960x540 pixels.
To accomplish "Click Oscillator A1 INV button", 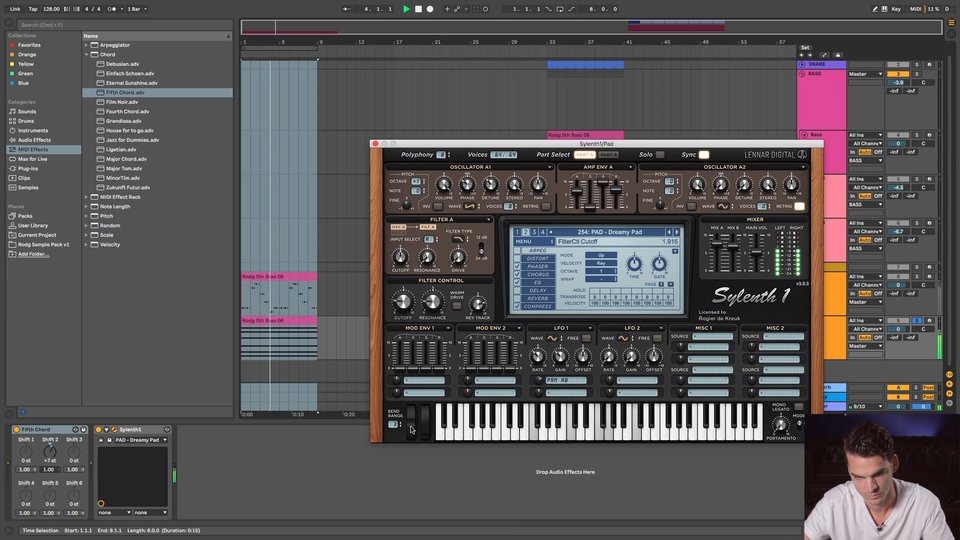I will click(x=438, y=206).
